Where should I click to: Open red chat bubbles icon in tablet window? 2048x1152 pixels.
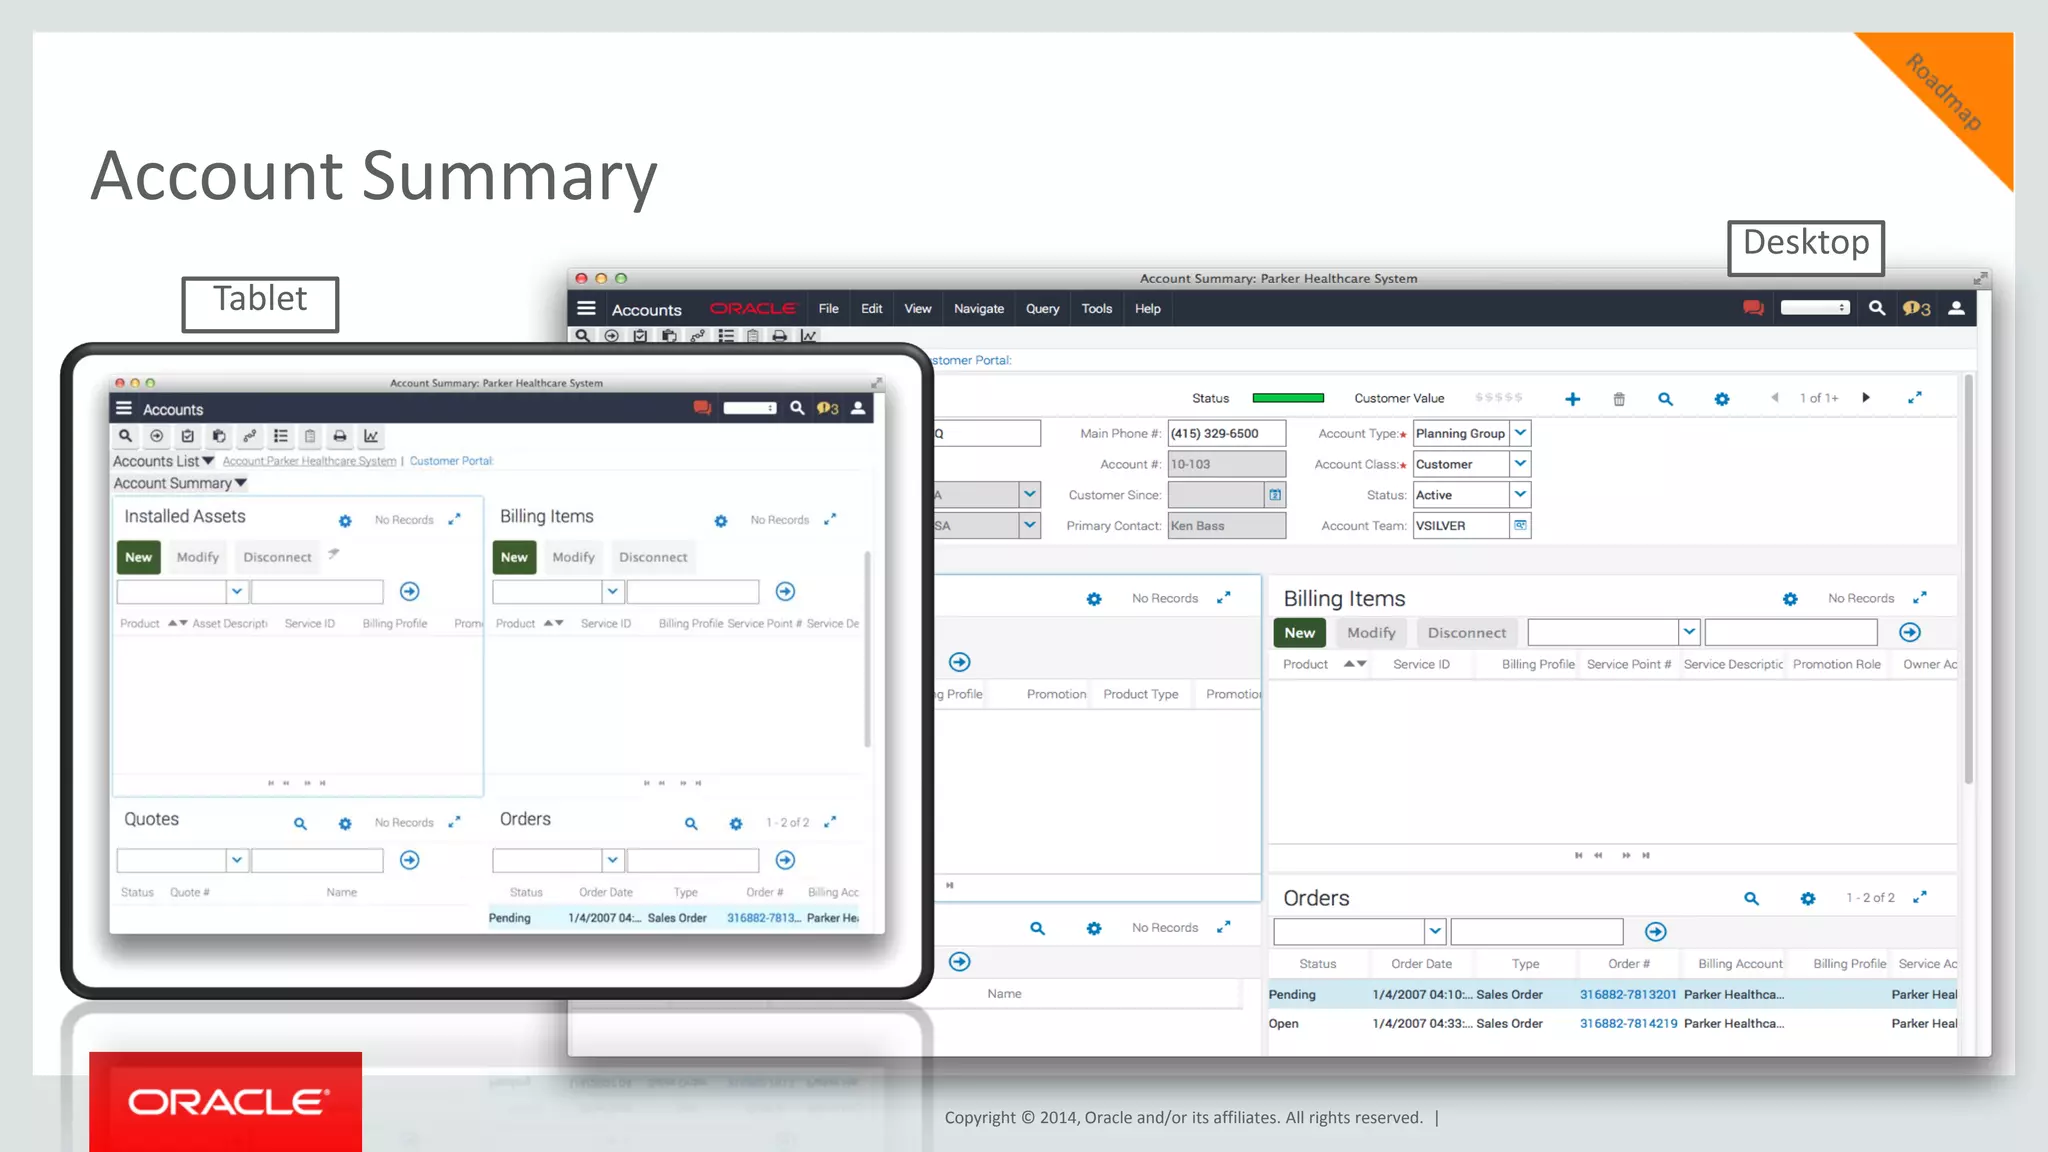tap(702, 408)
